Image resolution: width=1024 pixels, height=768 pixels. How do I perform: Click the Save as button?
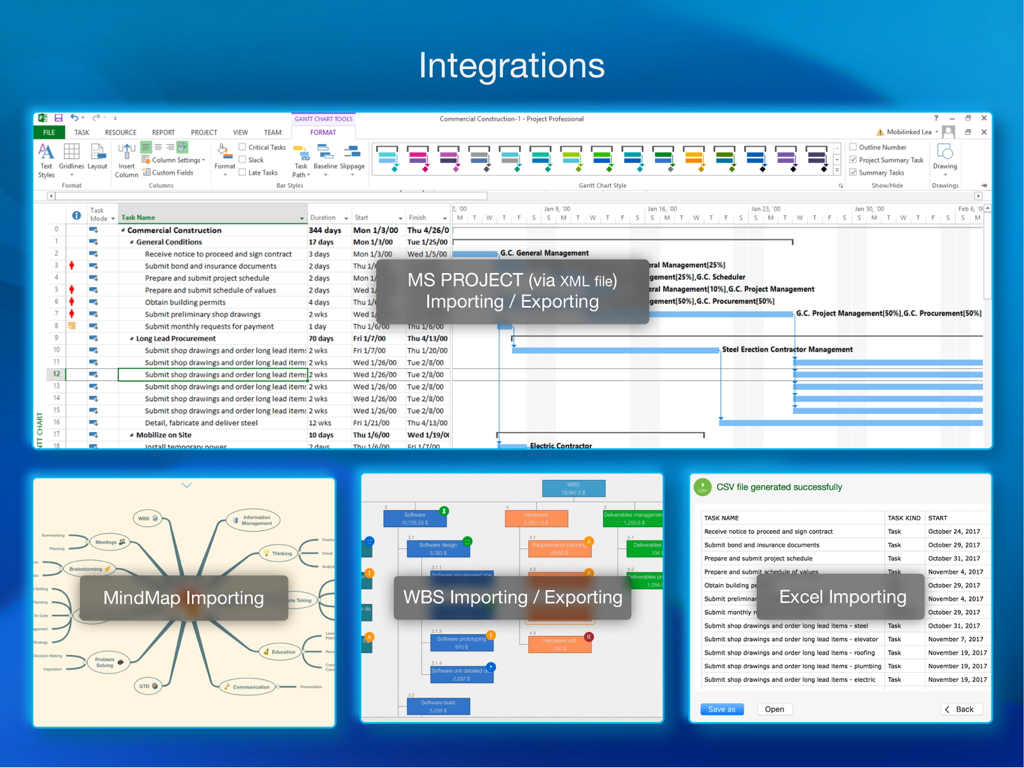click(x=721, y=709)
